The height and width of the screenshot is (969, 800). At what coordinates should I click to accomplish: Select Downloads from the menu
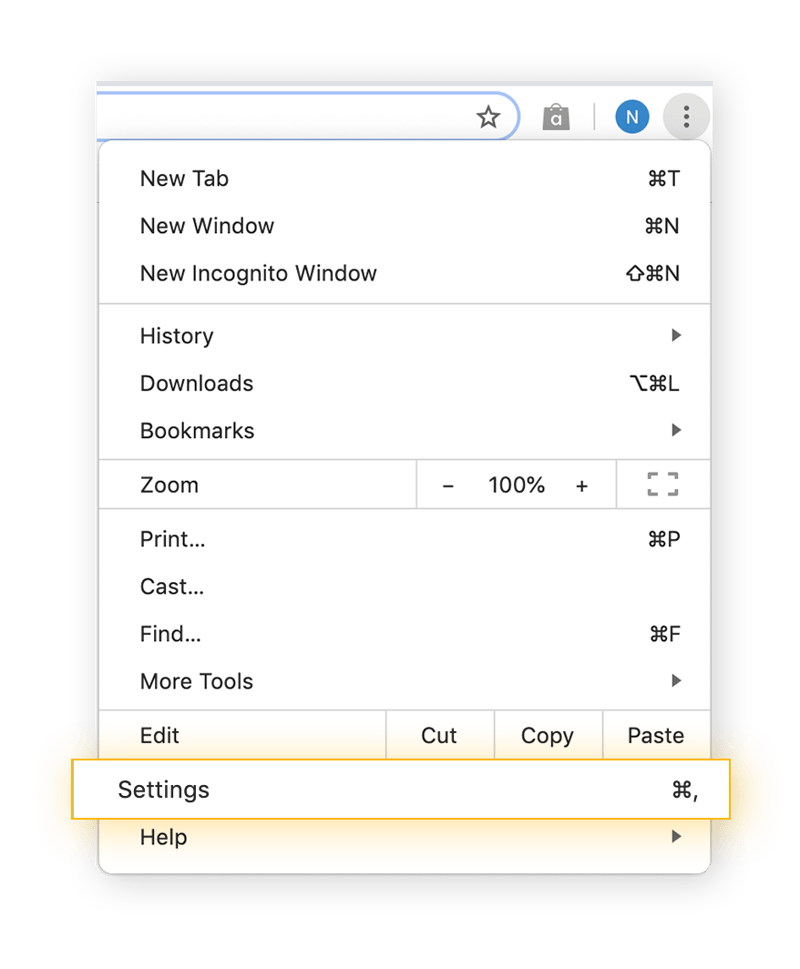196,383
